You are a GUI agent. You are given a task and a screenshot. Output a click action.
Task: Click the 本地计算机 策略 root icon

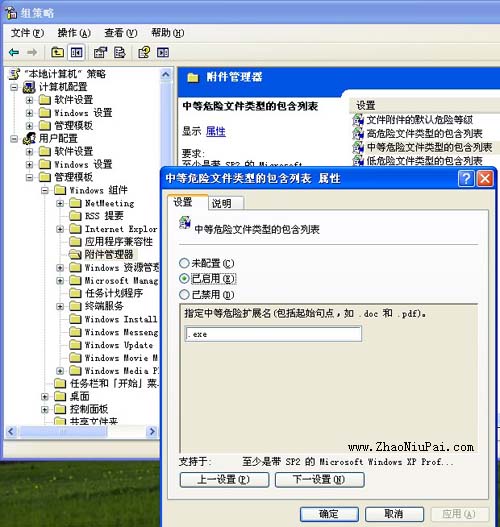click(x=14, y=74)
